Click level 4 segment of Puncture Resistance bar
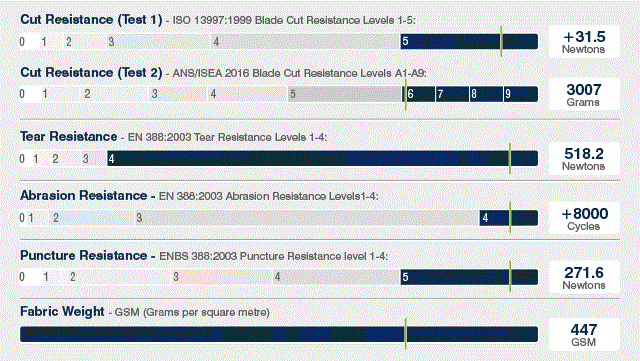 [x=336, y=277]
